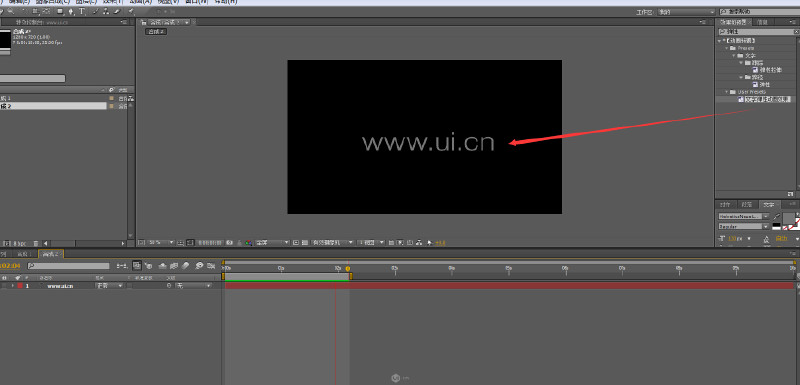Collapse the 动画预置 tree root
The width and height of the screenshot is (800, 385).
719,41
